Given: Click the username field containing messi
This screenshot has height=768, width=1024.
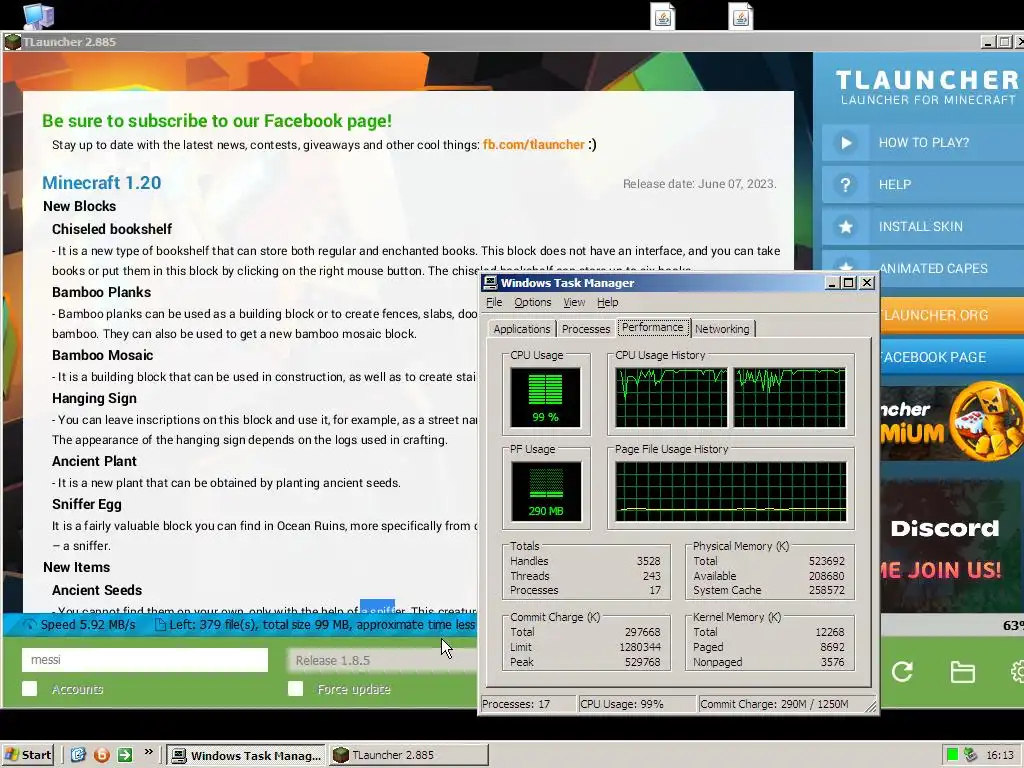Looking at the screenshot, I should [x=145, y=660].
